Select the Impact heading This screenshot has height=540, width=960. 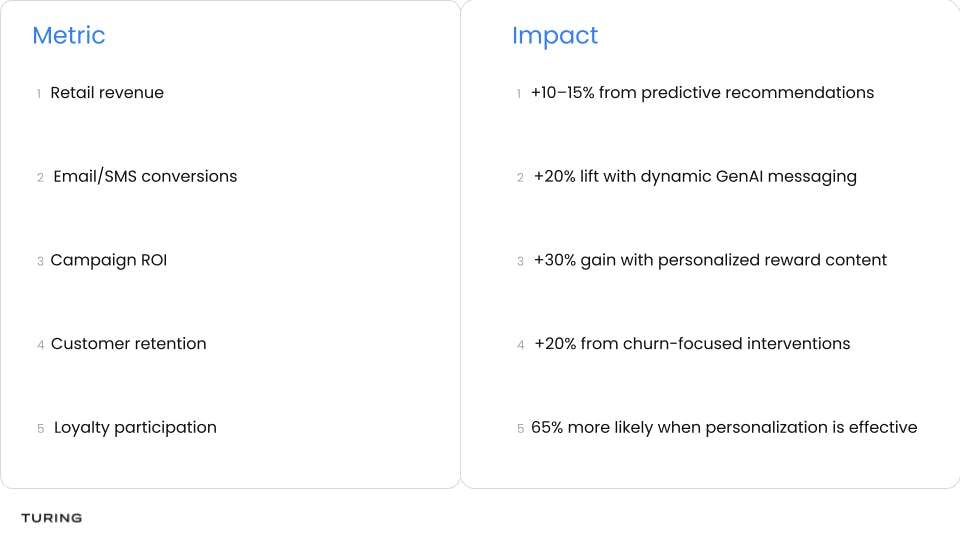coord(555,37)
